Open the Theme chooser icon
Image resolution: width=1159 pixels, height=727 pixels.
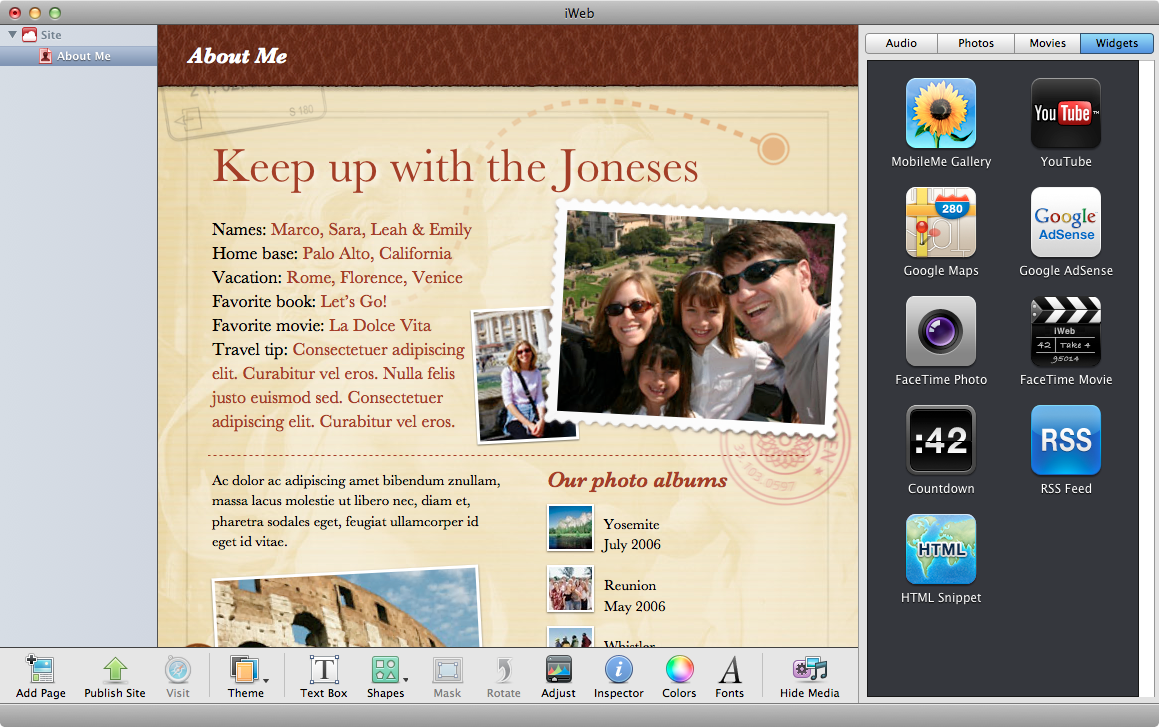[x=244, y=670]
